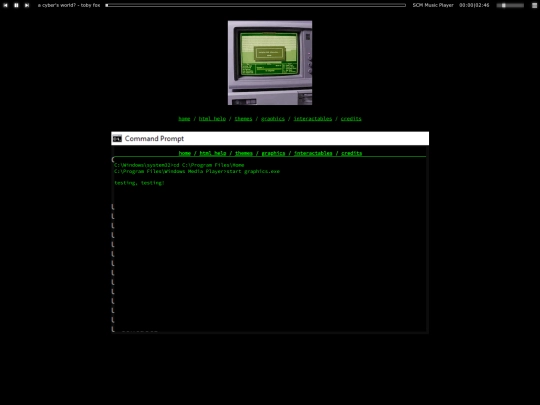Click the 'cd C:\Program Files\Home' command line

179,165
